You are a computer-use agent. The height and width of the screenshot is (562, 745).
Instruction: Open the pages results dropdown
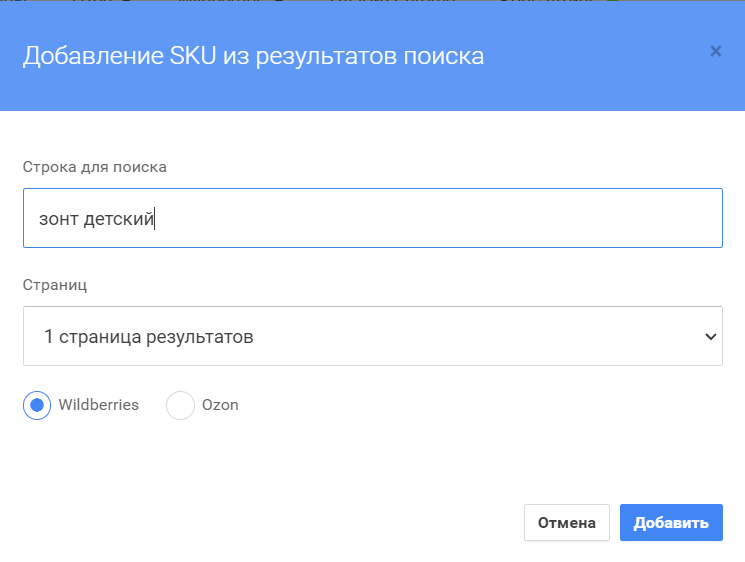click(372, 336)
